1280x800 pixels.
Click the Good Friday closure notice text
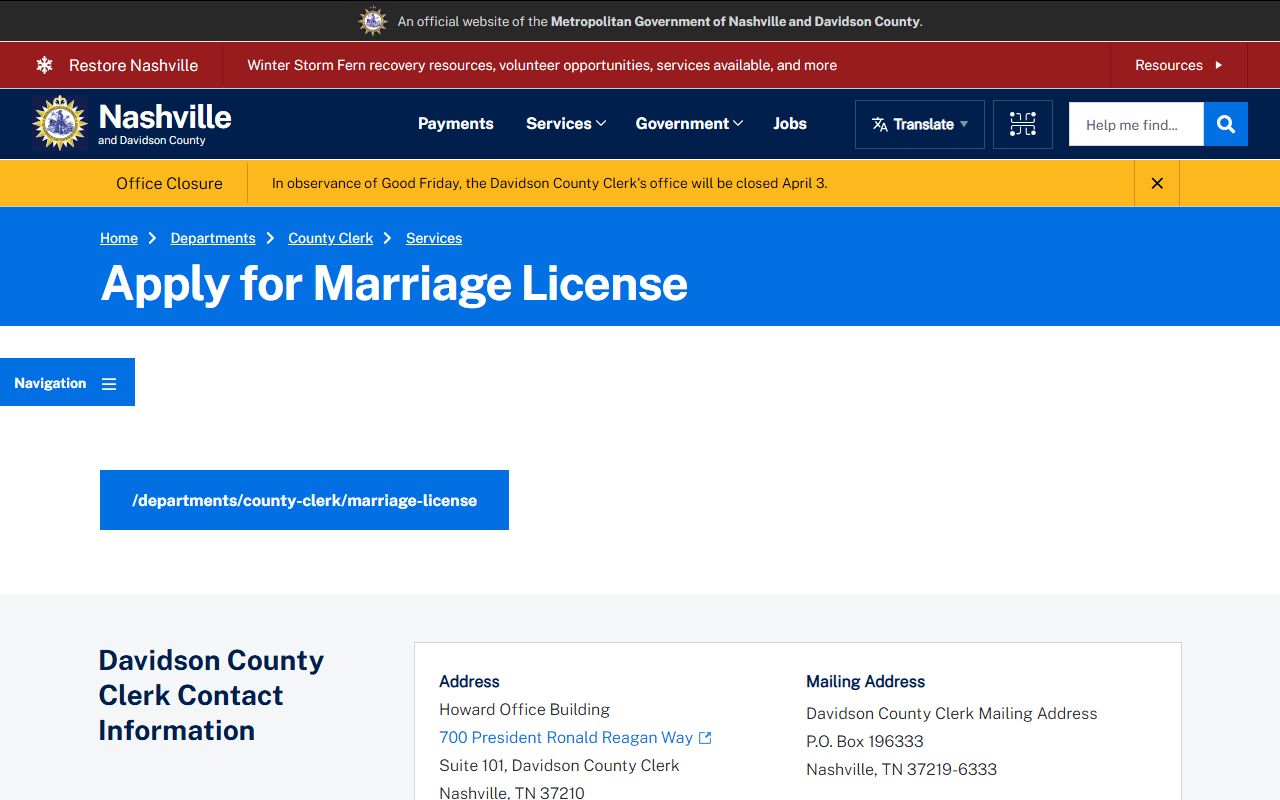coord(550,183)
